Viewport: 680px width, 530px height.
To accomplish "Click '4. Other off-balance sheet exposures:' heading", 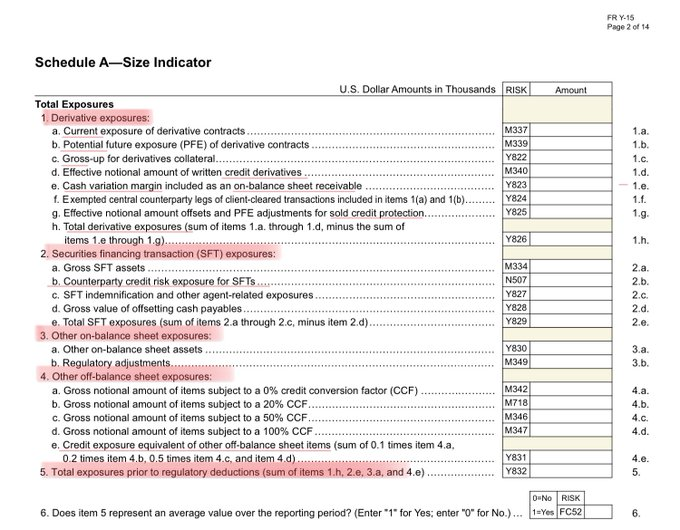I will click(x=126, y=376).
